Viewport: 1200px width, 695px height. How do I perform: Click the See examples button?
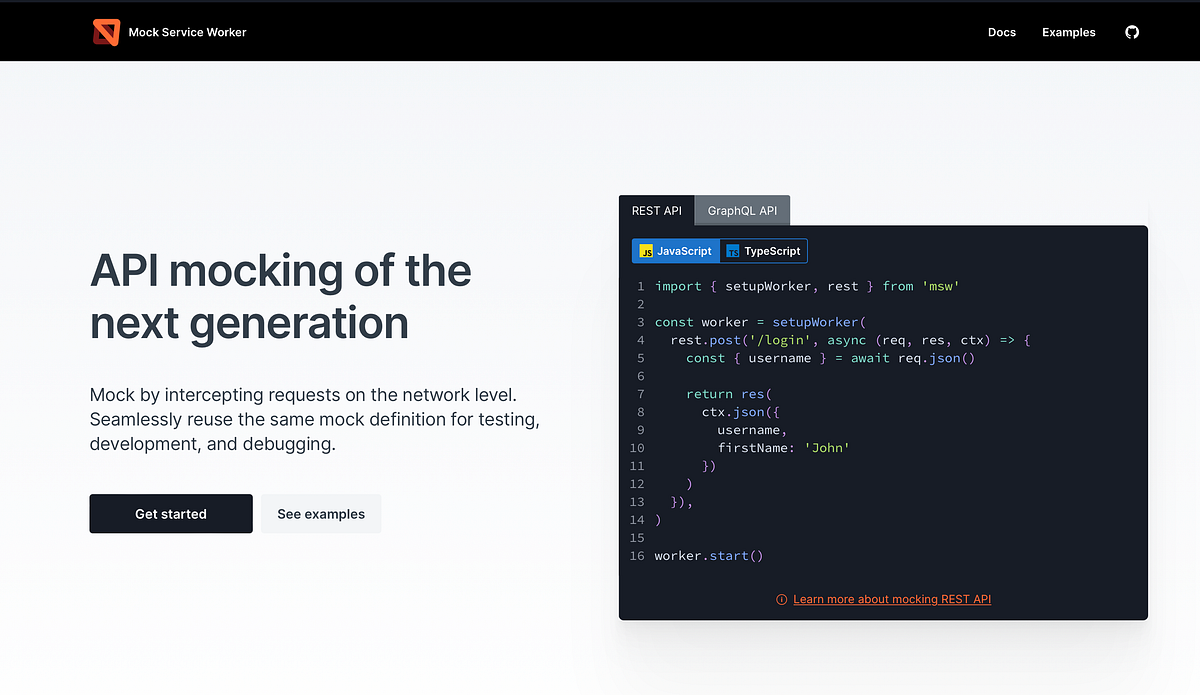click(321, 514)
